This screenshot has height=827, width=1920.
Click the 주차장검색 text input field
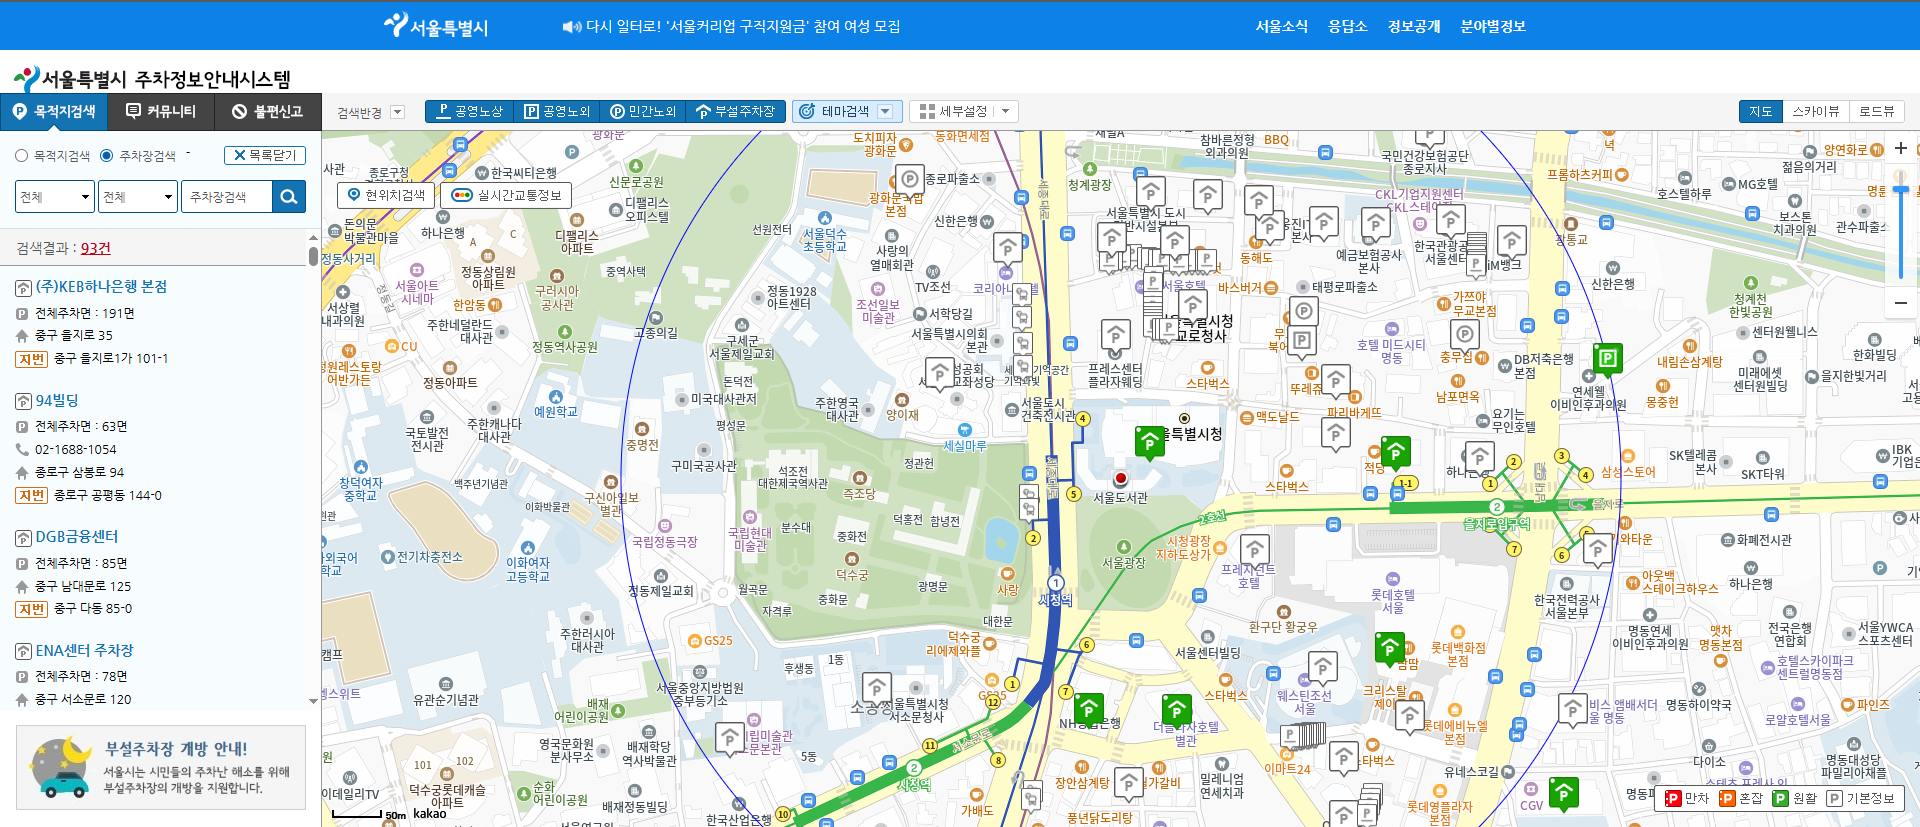pyautogui.click(x=226, y=197)
